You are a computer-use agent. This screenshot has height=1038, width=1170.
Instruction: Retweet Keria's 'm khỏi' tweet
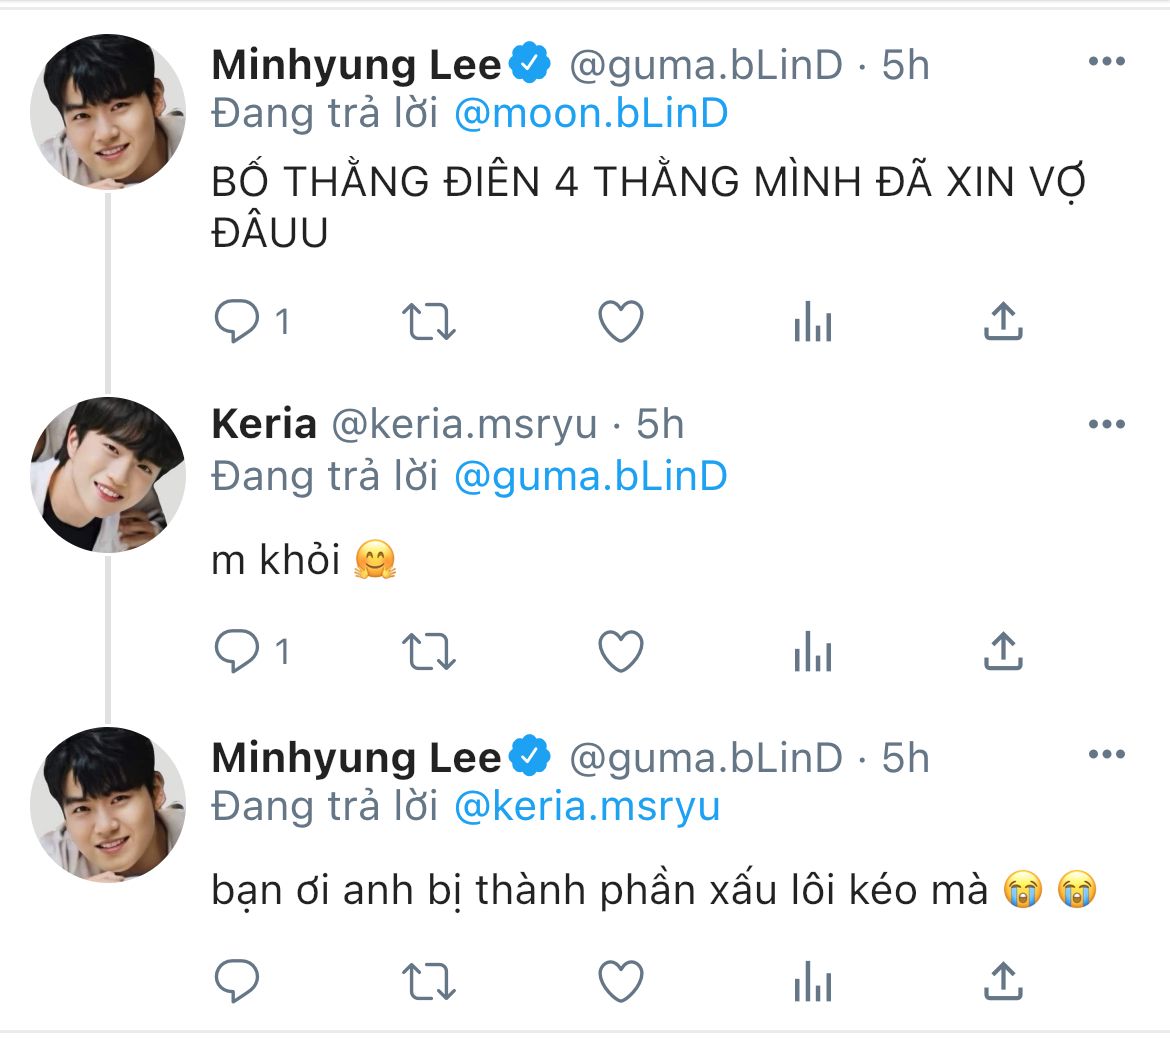tap(428, 653)
